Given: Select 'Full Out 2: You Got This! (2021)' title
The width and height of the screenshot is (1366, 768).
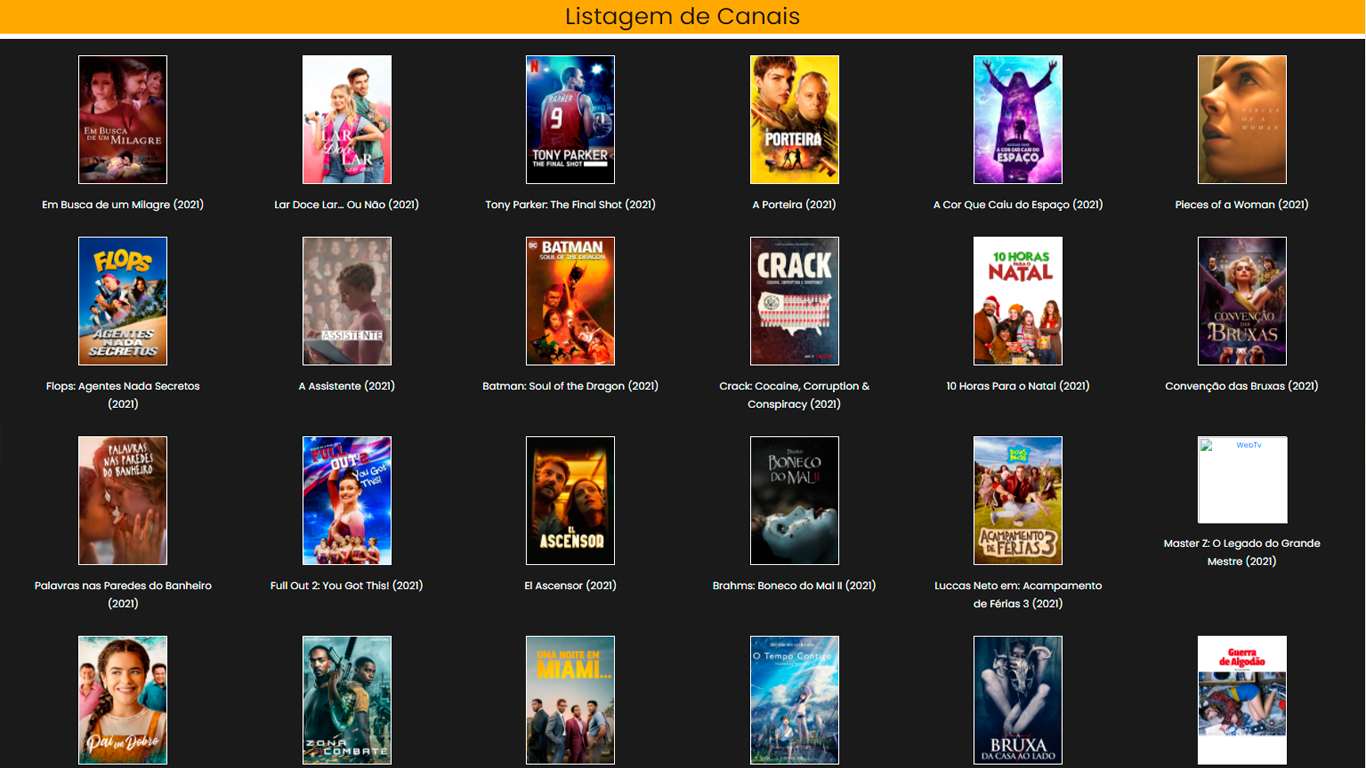Looking at the screenshot, I should tap(347, 586).
